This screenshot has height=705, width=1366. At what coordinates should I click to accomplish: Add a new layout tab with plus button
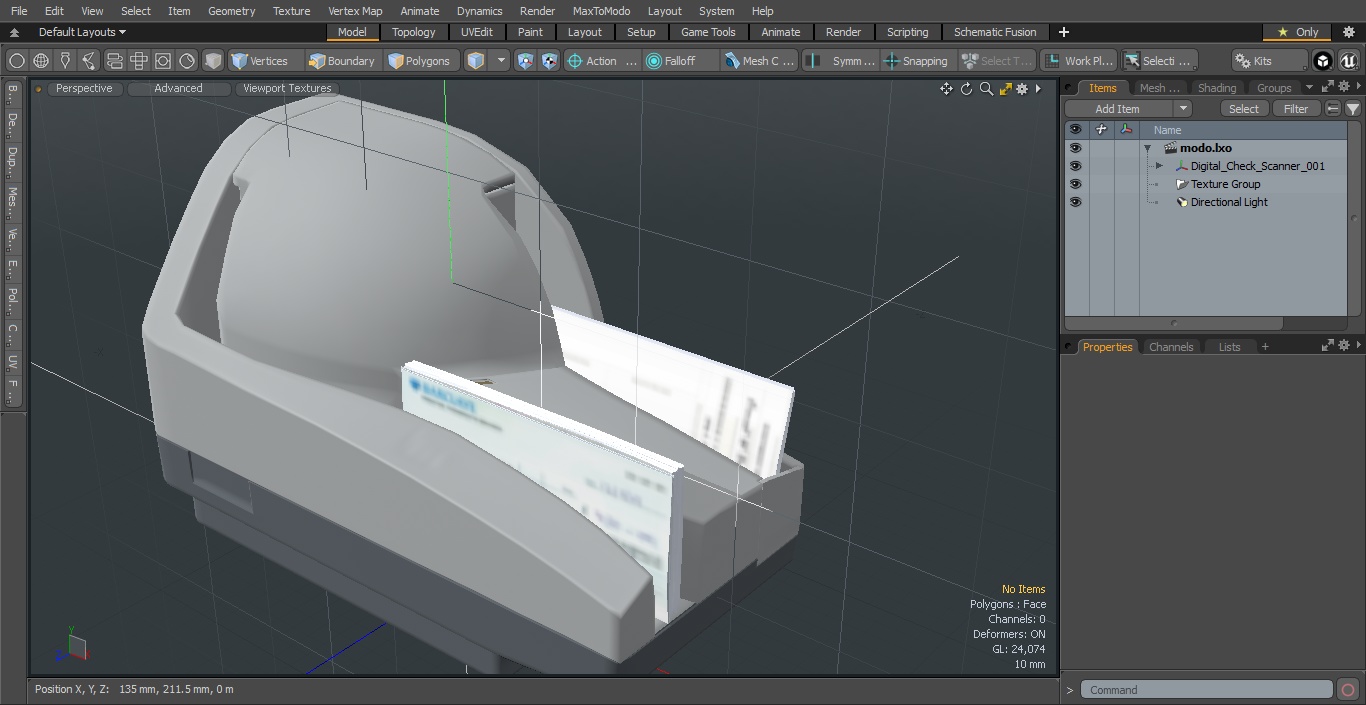(1063, 32)
